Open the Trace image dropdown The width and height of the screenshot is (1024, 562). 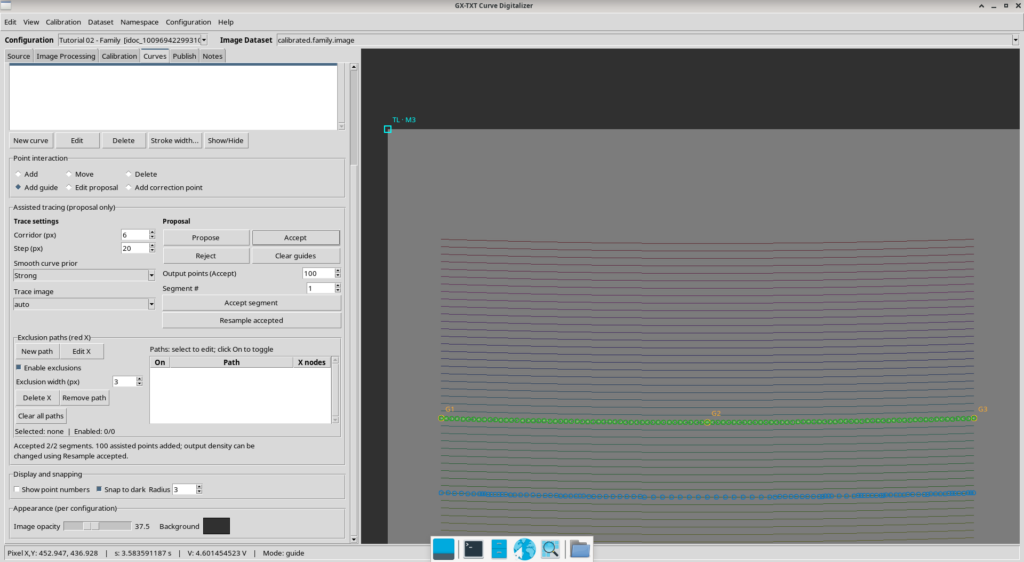click(84, 304)
